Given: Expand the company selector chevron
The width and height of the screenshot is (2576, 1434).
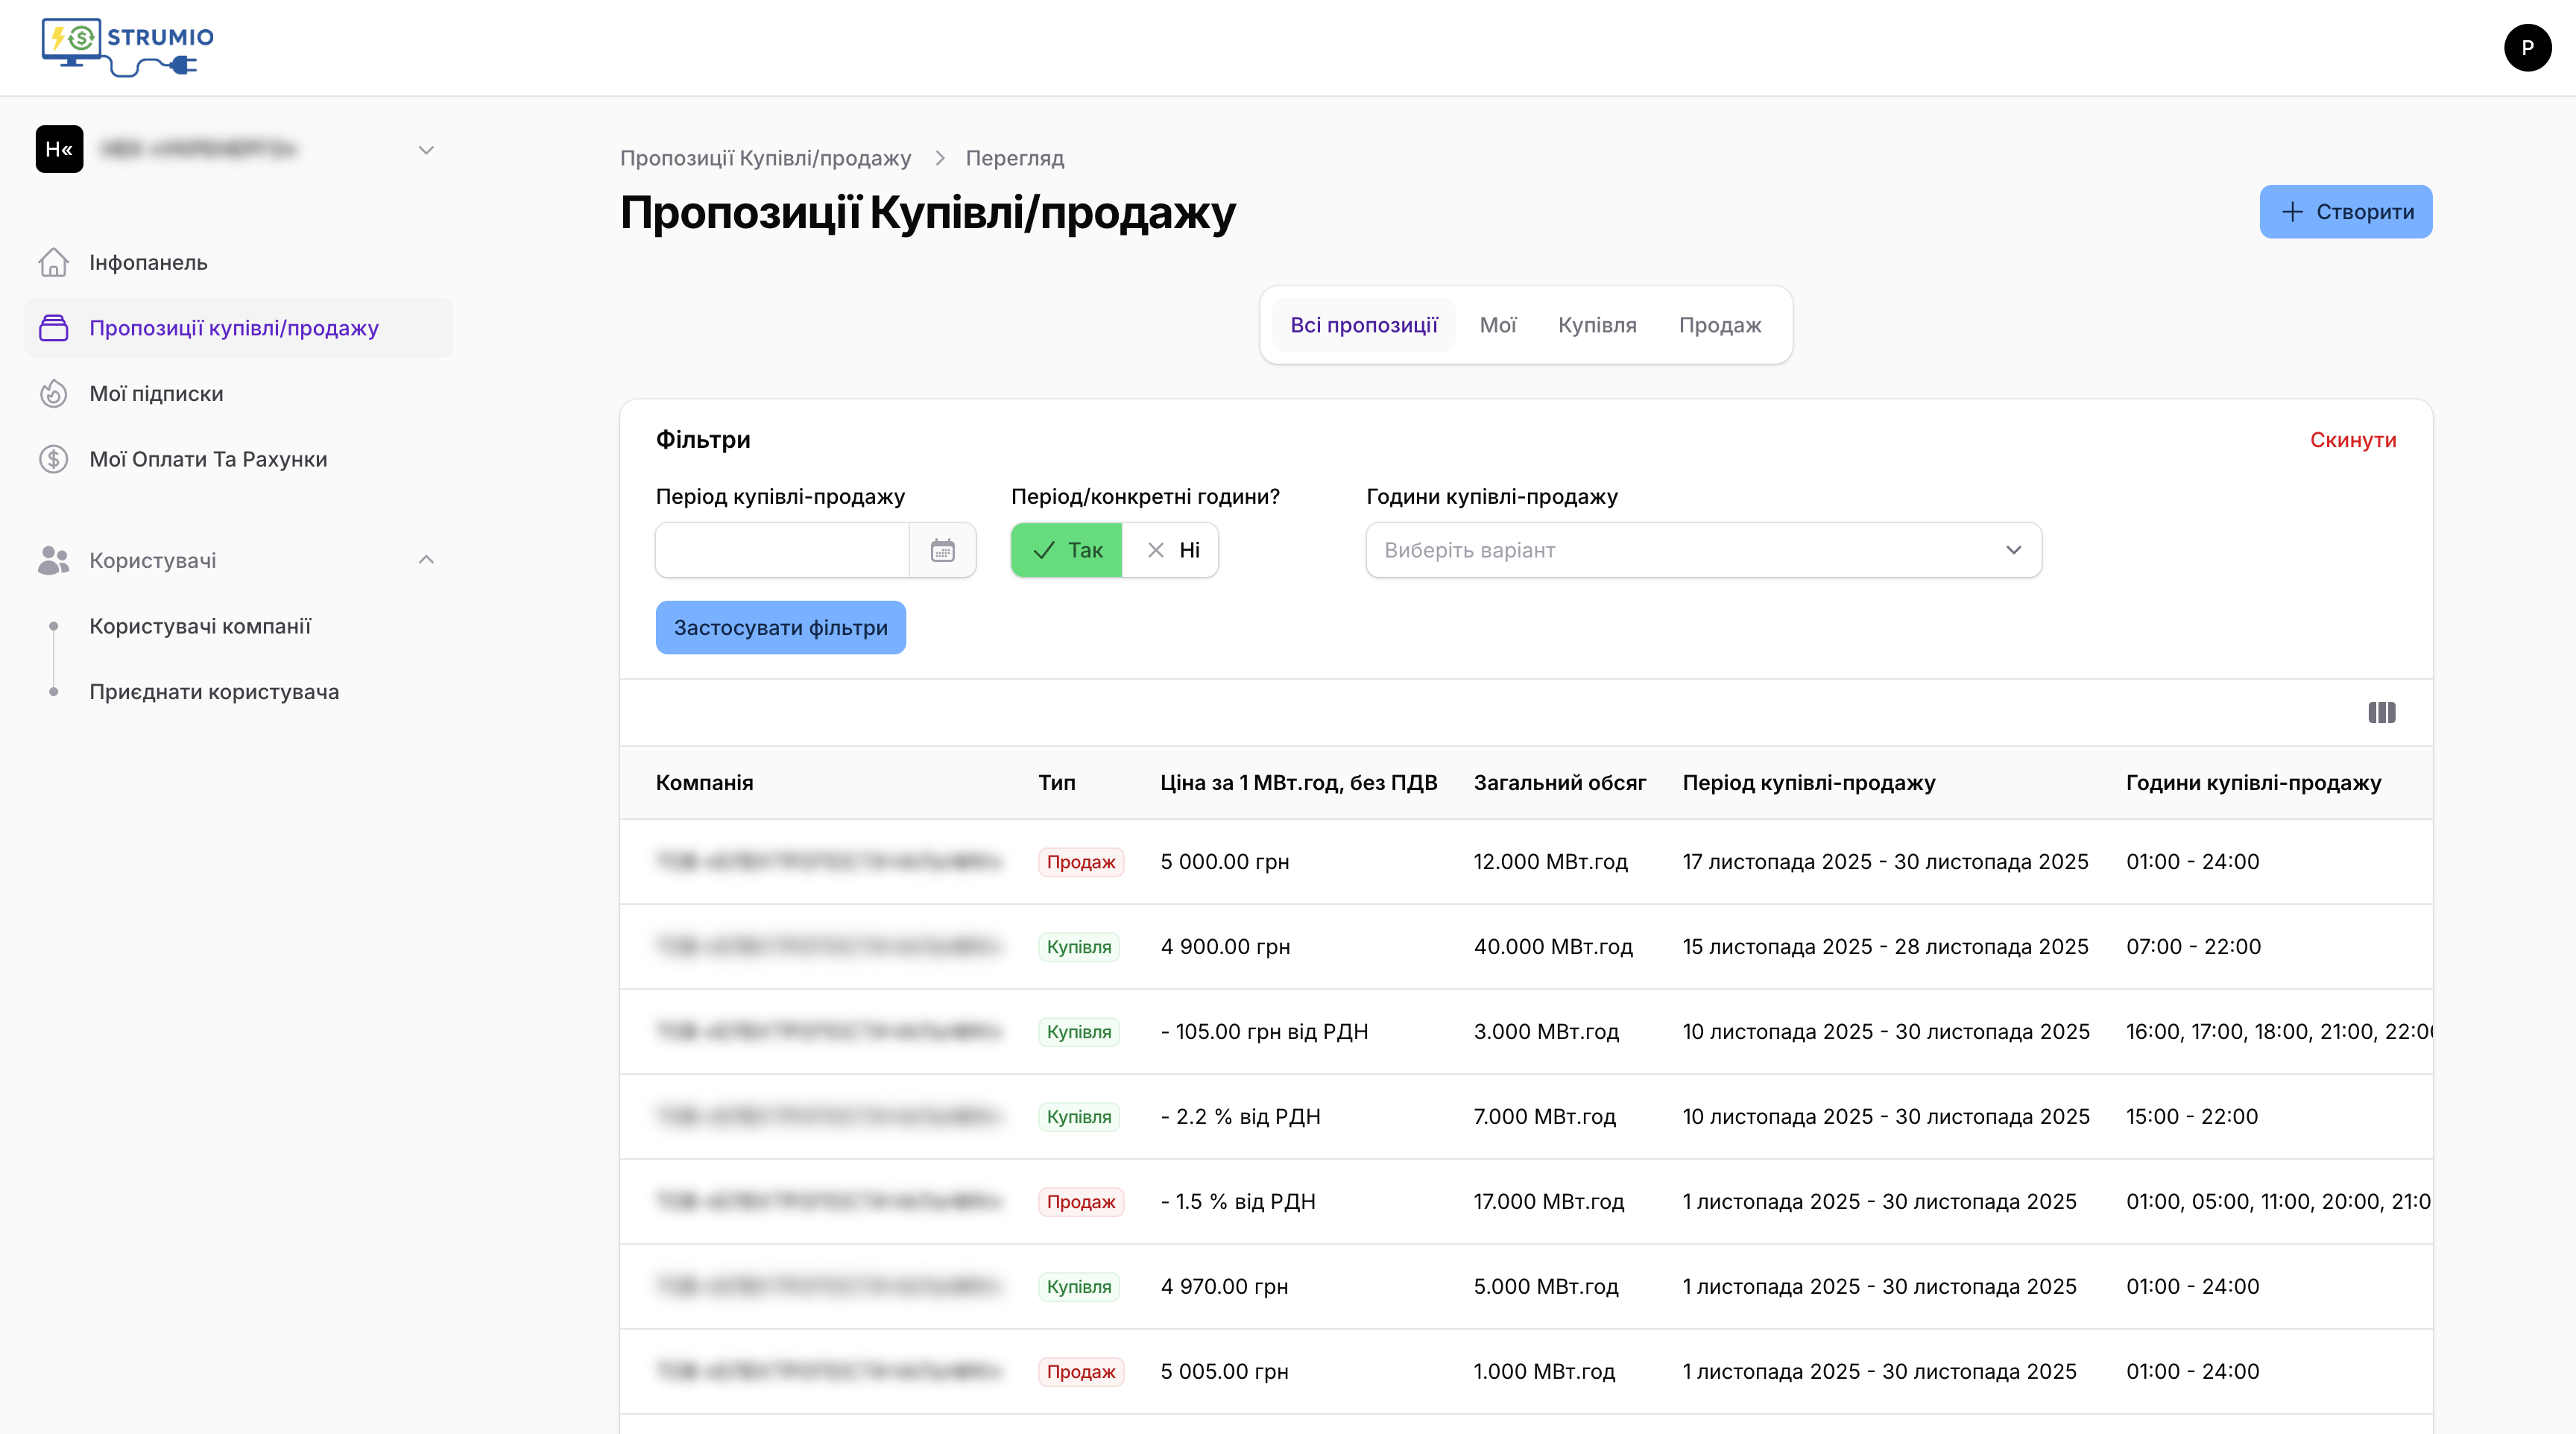Looking at the screenshot, I should [x=426, y=150].
